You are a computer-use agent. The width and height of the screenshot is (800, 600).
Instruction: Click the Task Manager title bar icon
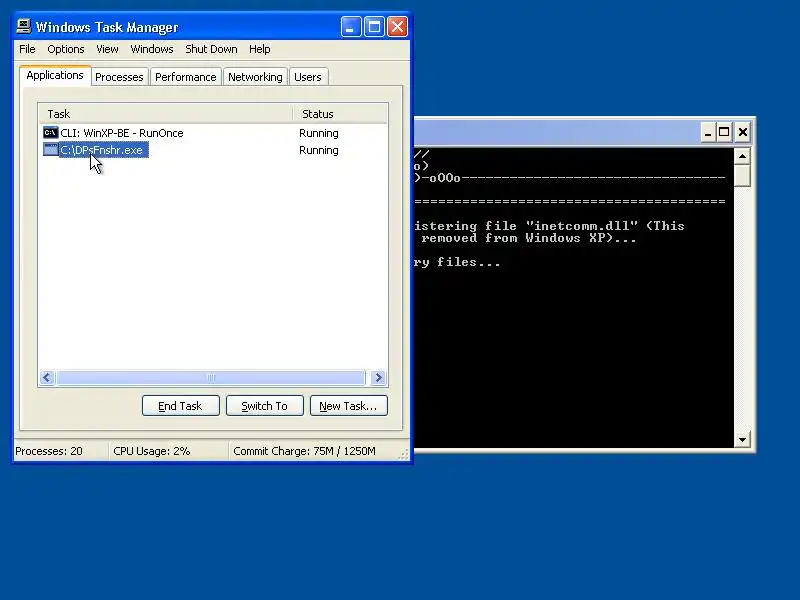point(23,27)
